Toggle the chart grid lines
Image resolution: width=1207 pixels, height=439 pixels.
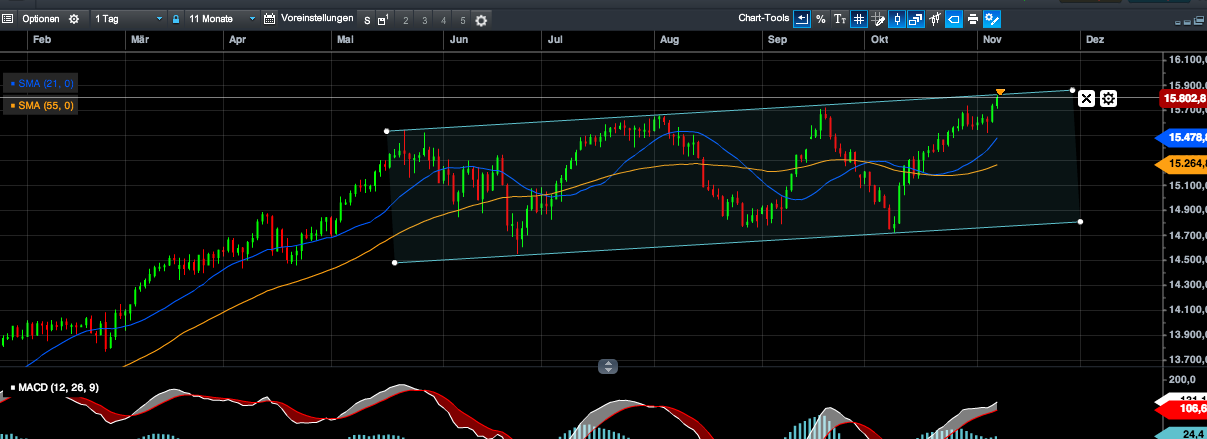click(x=859, y=18)
